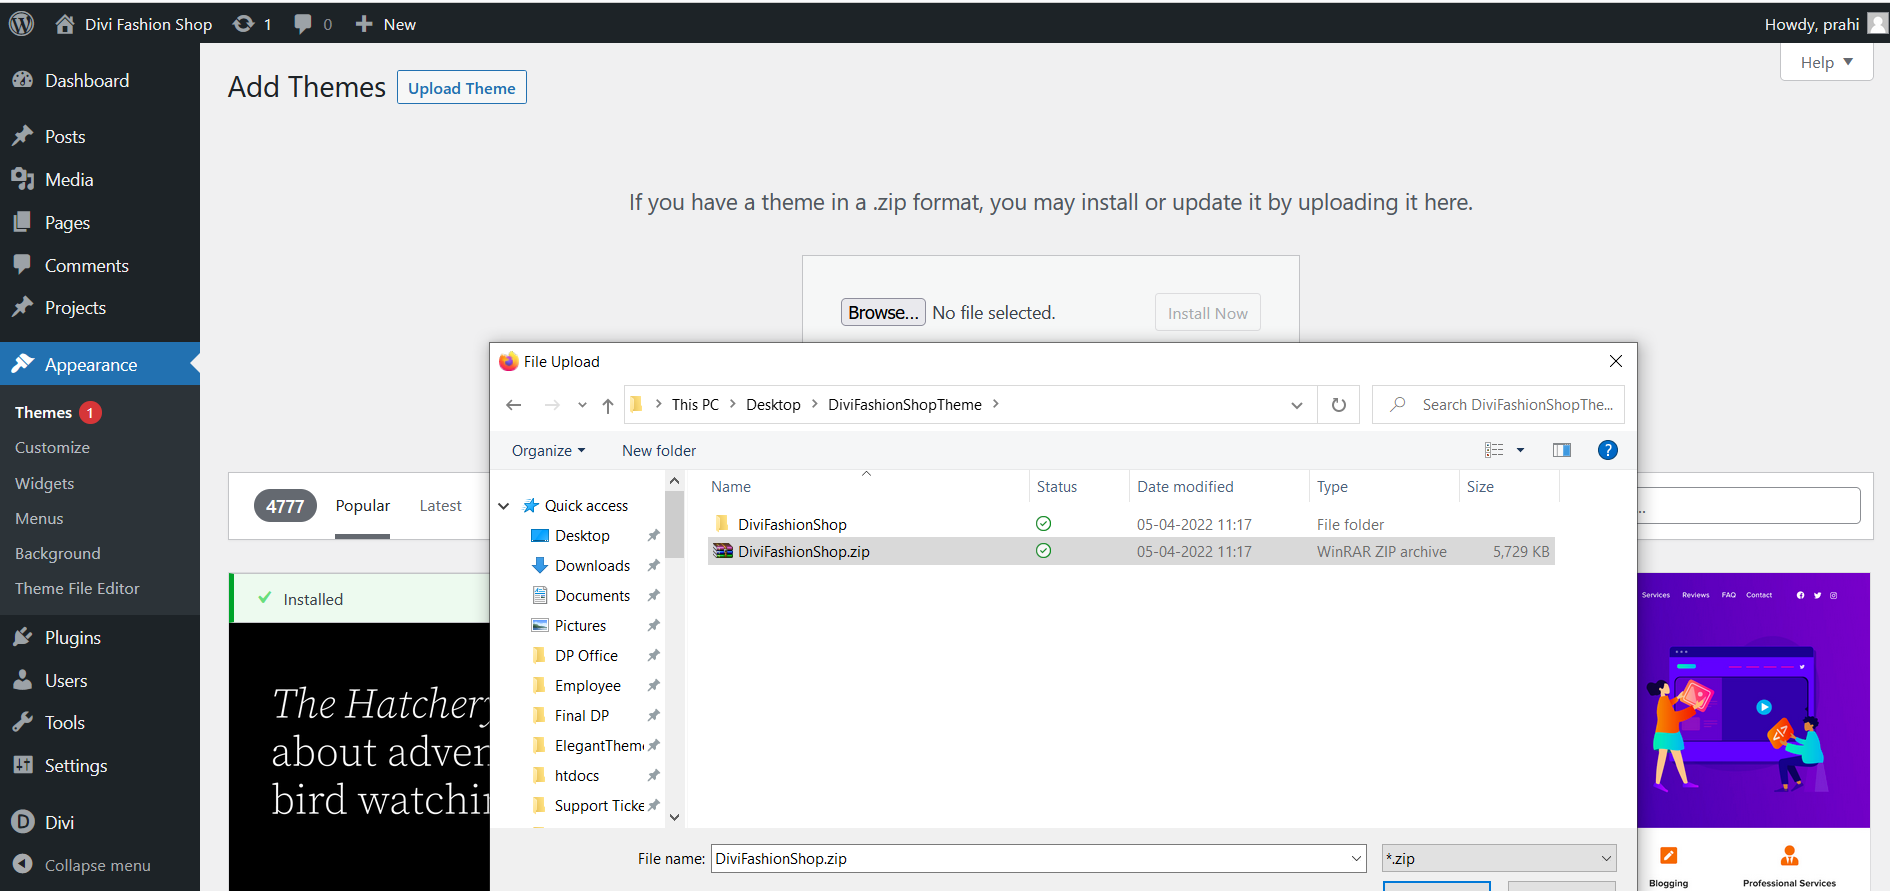The height and width of the screenshot is (891, 1890).
Task: Open recent locations dropdown arrow
Action: 582,405
